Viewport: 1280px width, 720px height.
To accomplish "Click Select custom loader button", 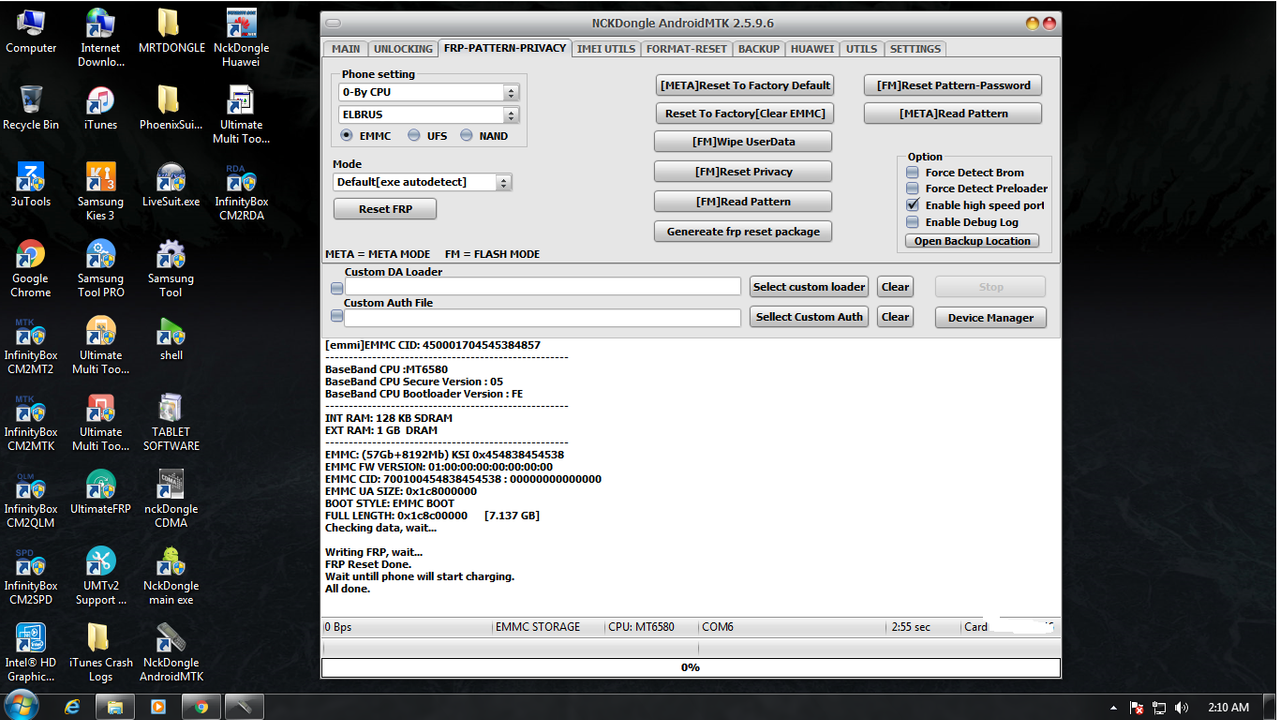I will point(809,287).
